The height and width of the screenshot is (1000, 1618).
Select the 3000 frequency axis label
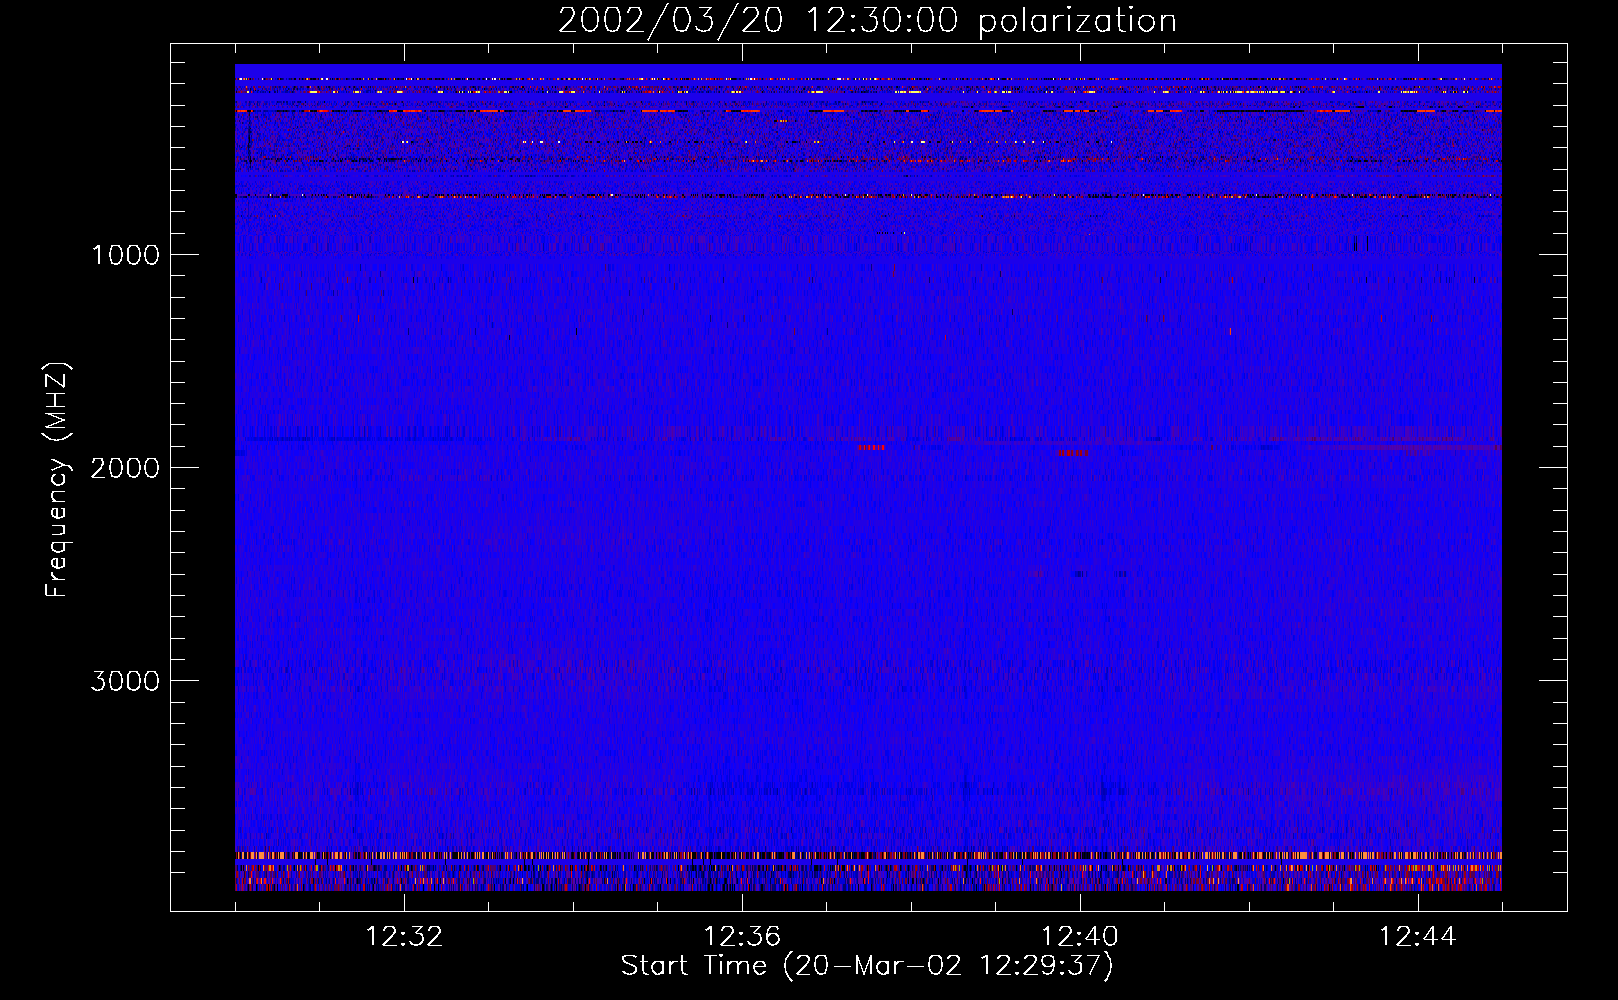pyautogui.click(x=125, y=681)
